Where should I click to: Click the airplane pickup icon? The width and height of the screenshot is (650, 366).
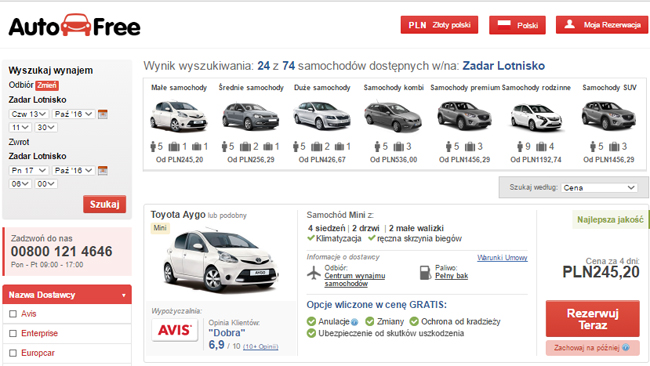click(x=314, y=273)
